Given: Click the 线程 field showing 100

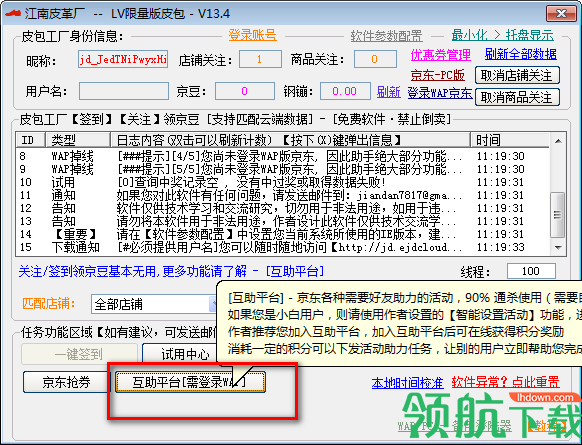Looking at the screenshot, I should tap(531, 271).
